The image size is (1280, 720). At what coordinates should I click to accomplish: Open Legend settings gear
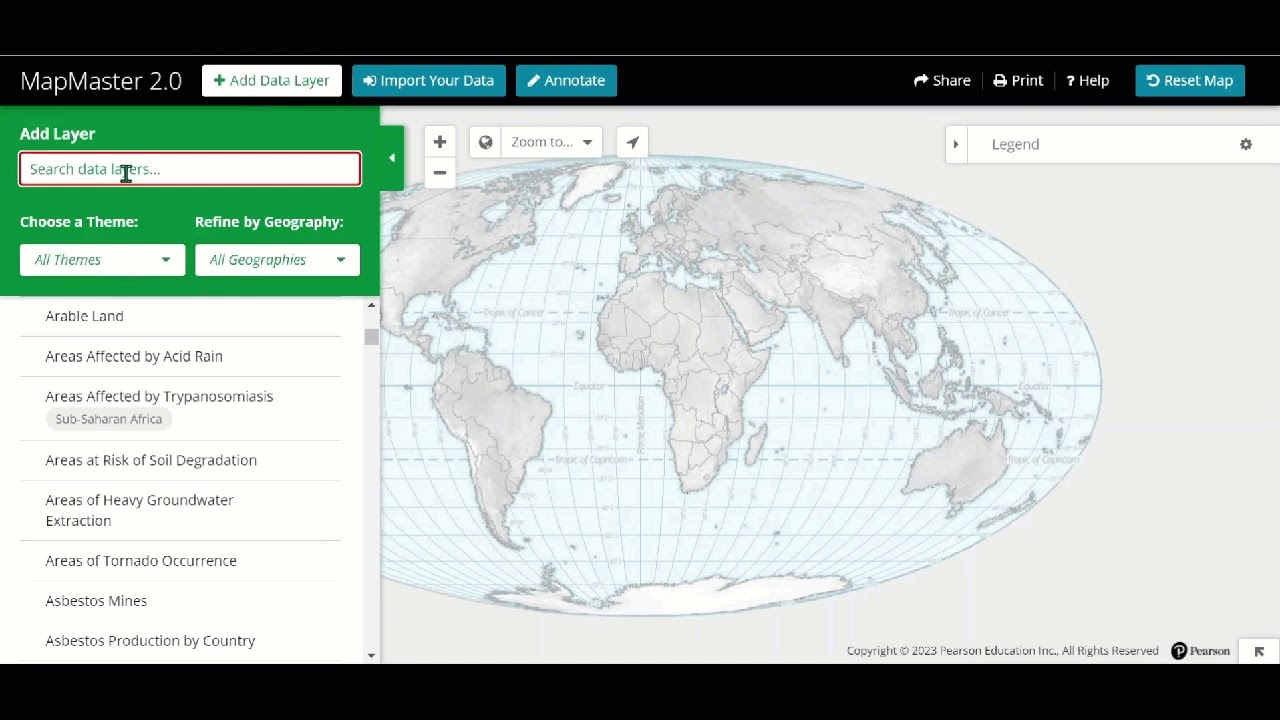coord(1246,144)
